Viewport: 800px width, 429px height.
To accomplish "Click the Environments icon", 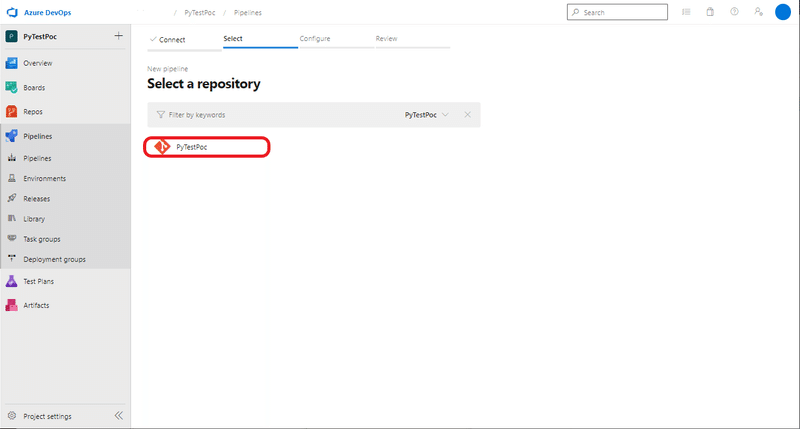I will [x=12, y=178].
